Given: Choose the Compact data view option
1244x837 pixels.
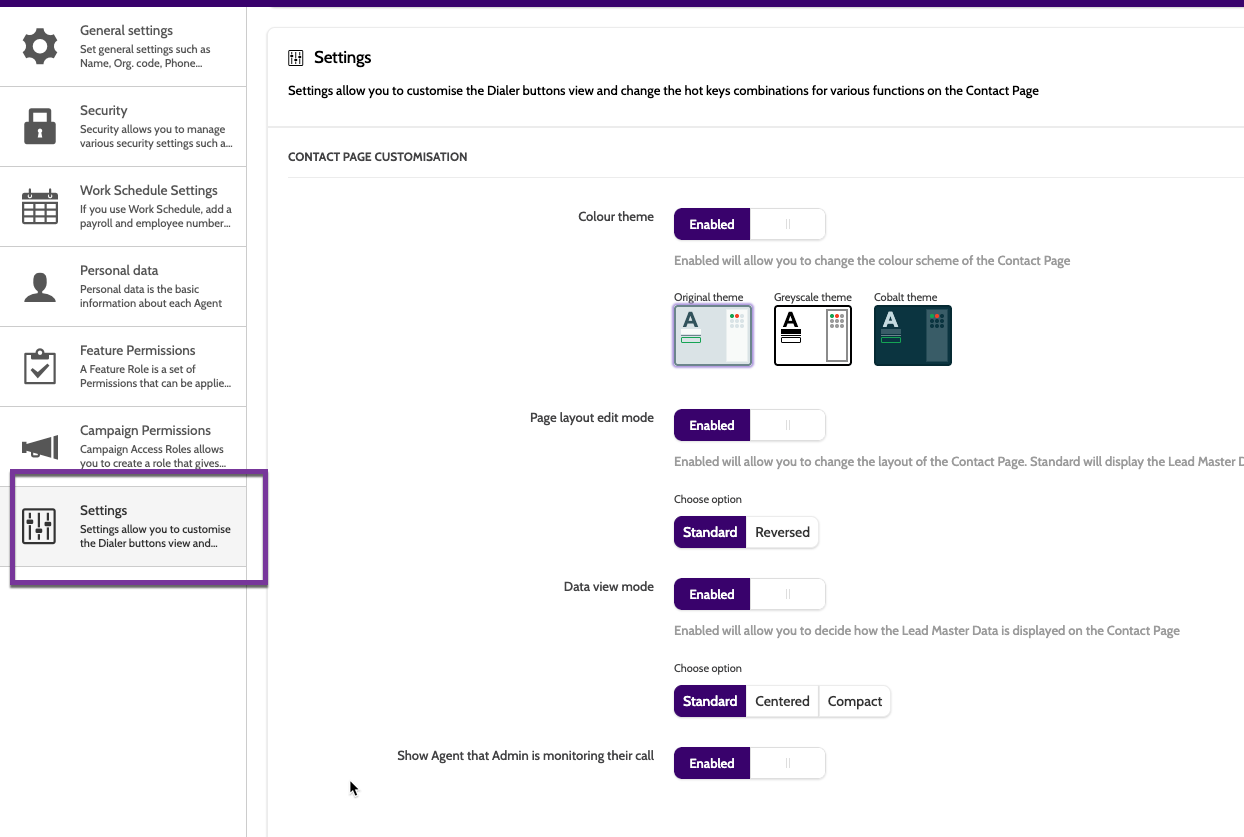Looking at the screenshot, I should 854,701.
